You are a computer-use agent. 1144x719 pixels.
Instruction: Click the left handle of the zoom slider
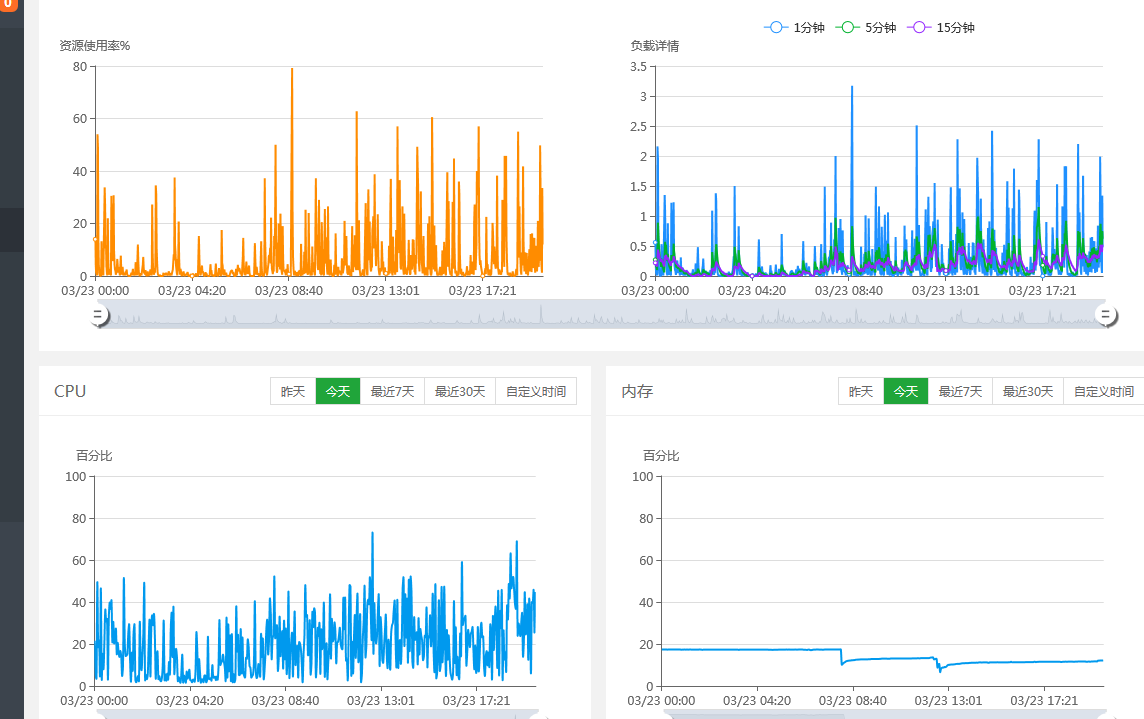(99, 315)
